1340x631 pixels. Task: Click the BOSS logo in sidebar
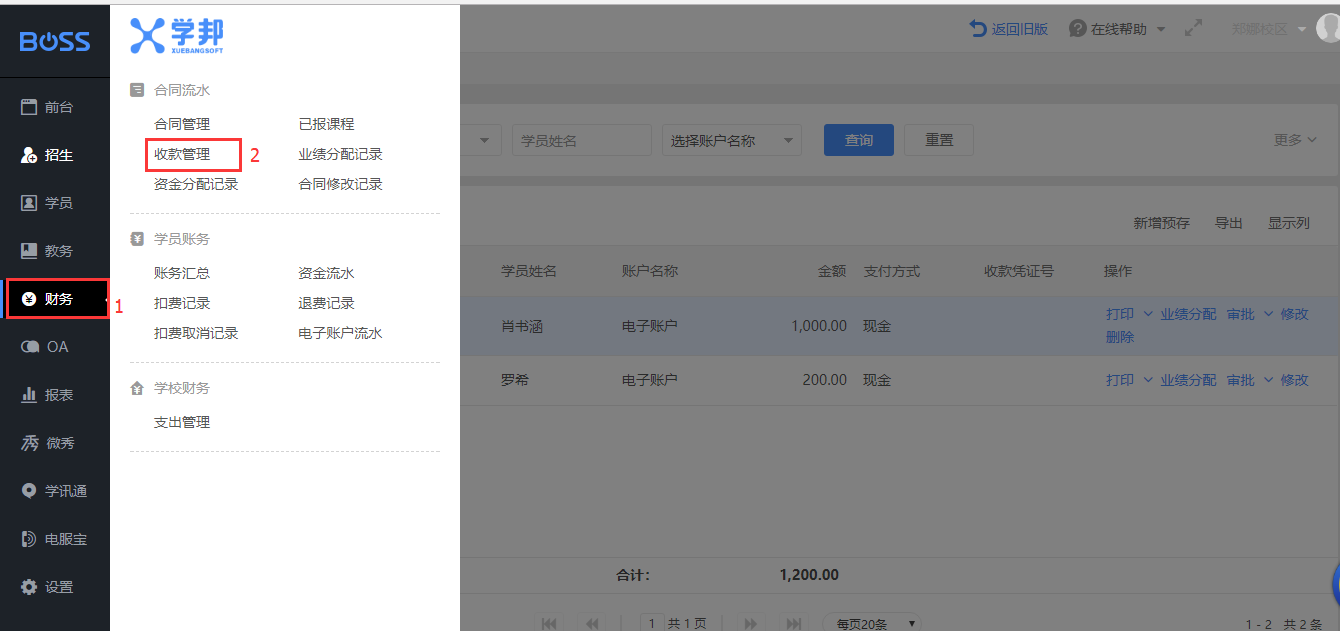pos(55,41)
